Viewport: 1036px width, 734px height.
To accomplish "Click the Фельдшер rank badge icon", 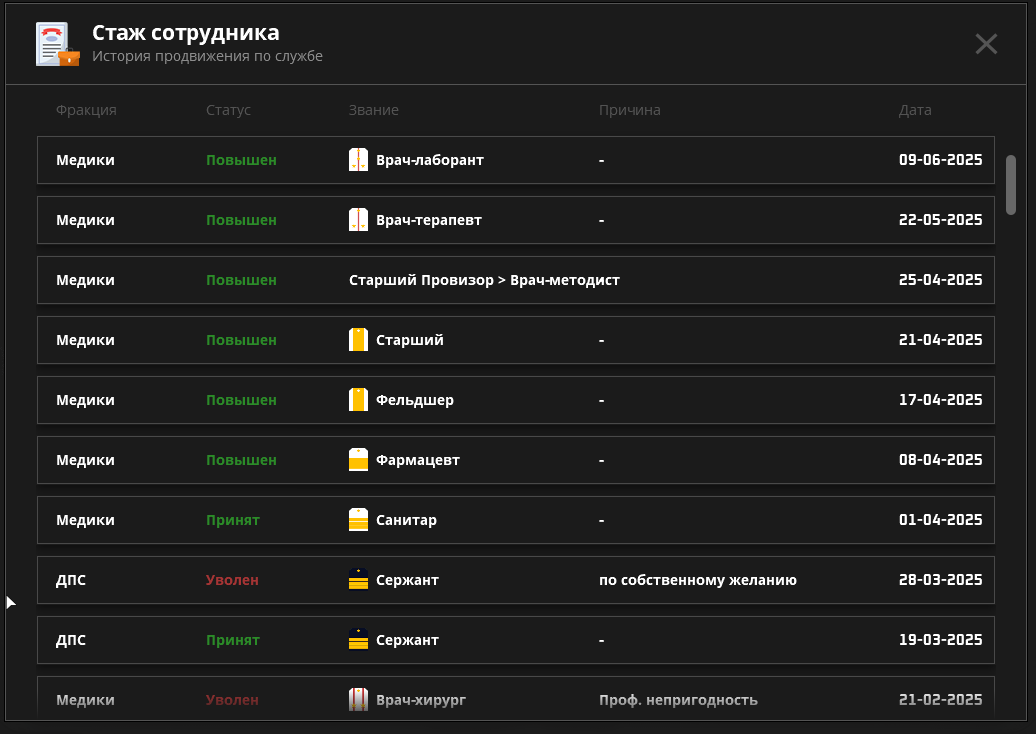I will (x=358, y=400).
